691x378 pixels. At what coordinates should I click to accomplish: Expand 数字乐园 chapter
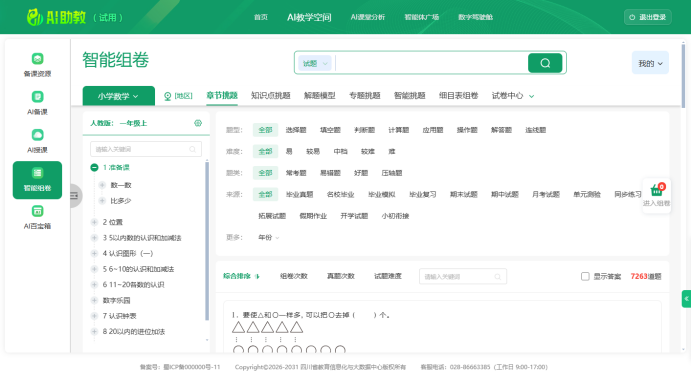click(x=94, y=300)
